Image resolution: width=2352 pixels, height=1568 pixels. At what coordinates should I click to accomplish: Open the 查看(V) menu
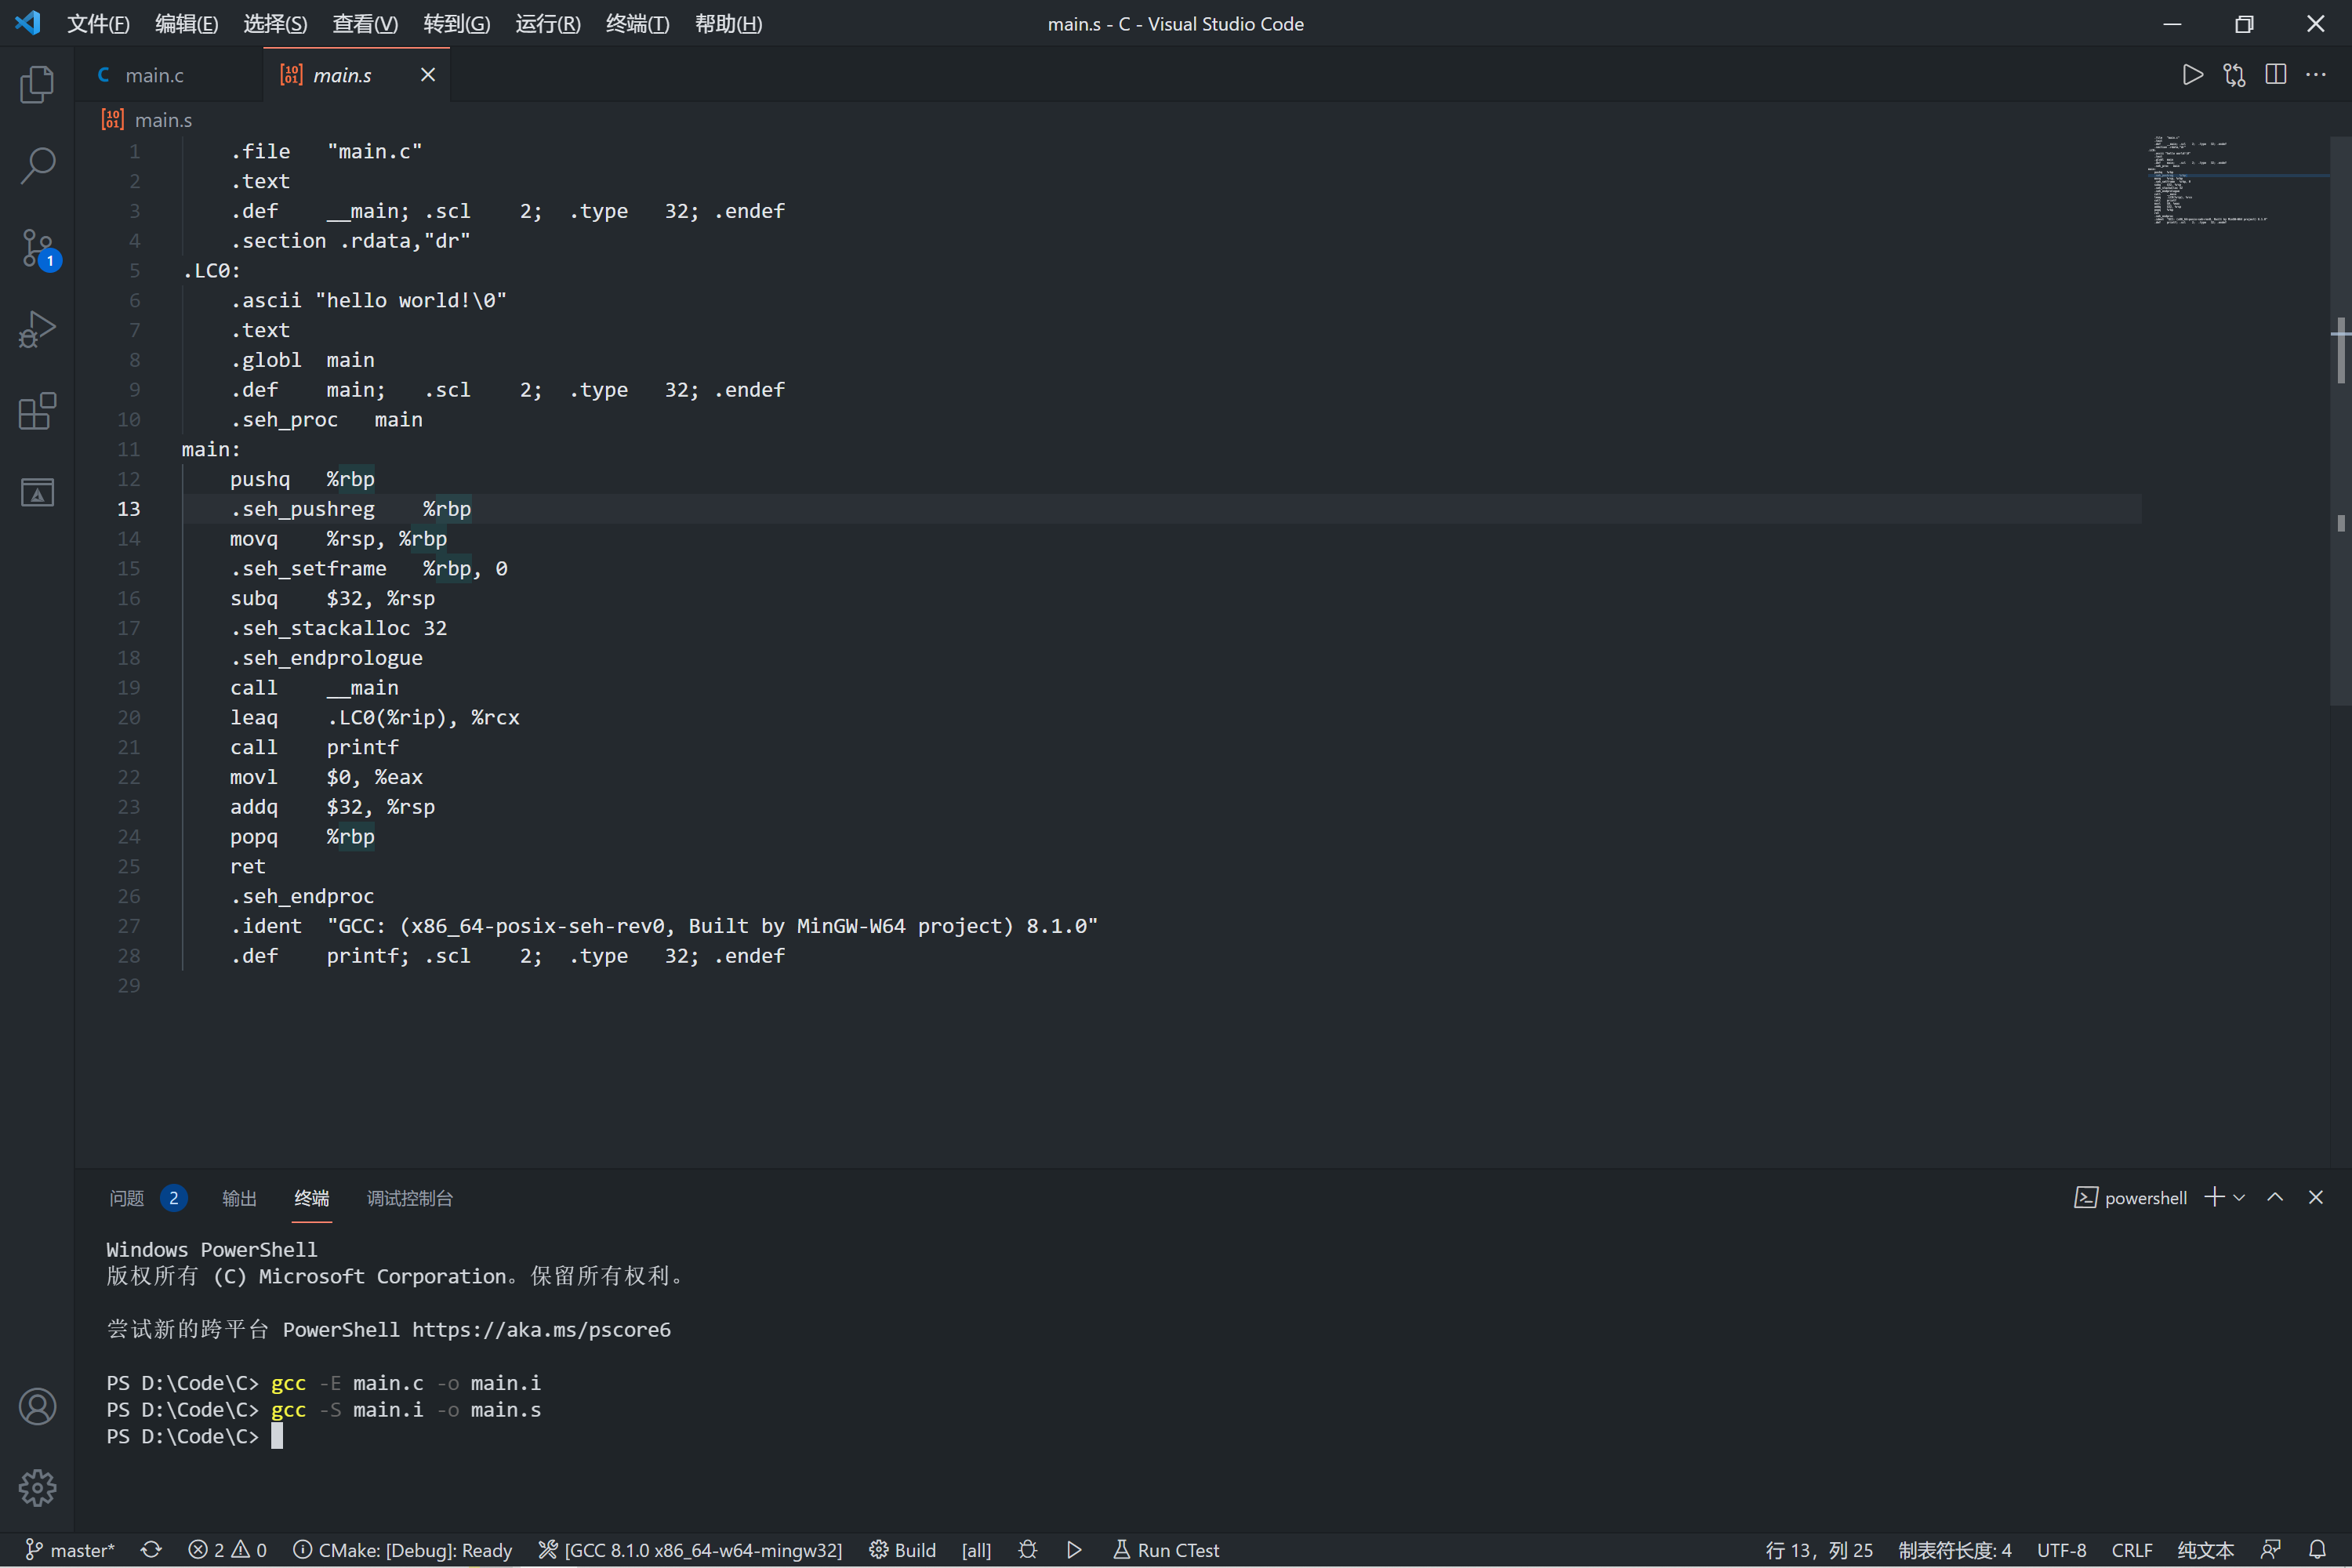point(365,24)
